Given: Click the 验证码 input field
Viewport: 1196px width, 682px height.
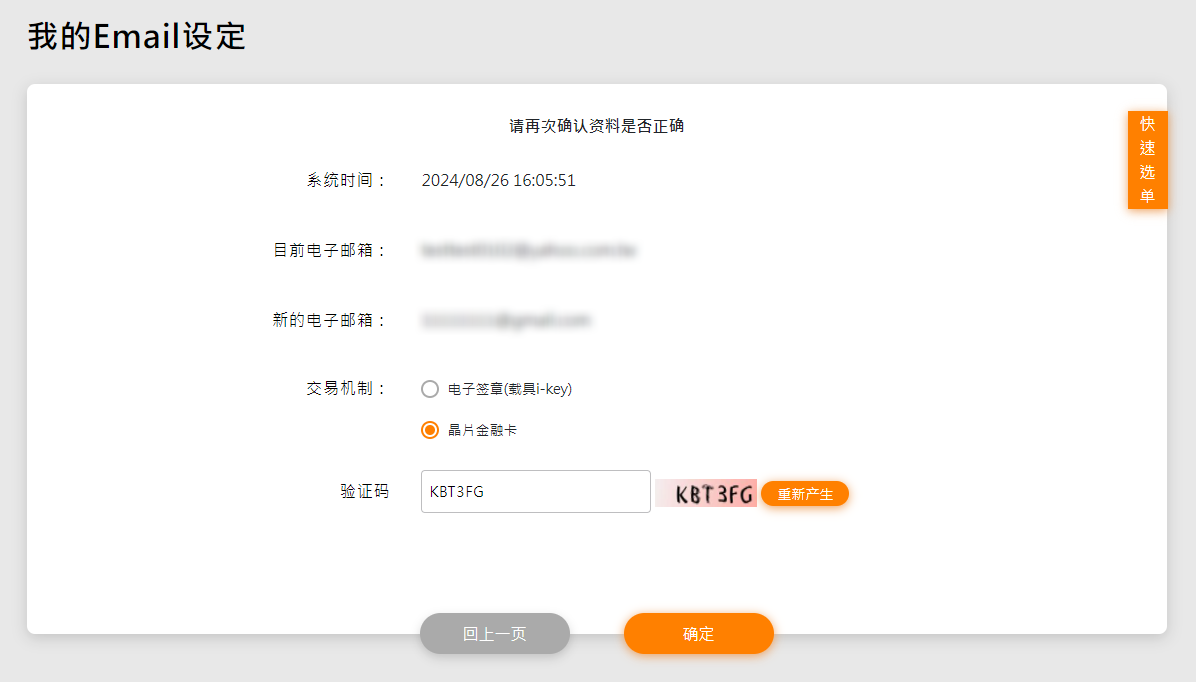Looking at the screenshot, I should pos(535,492).
